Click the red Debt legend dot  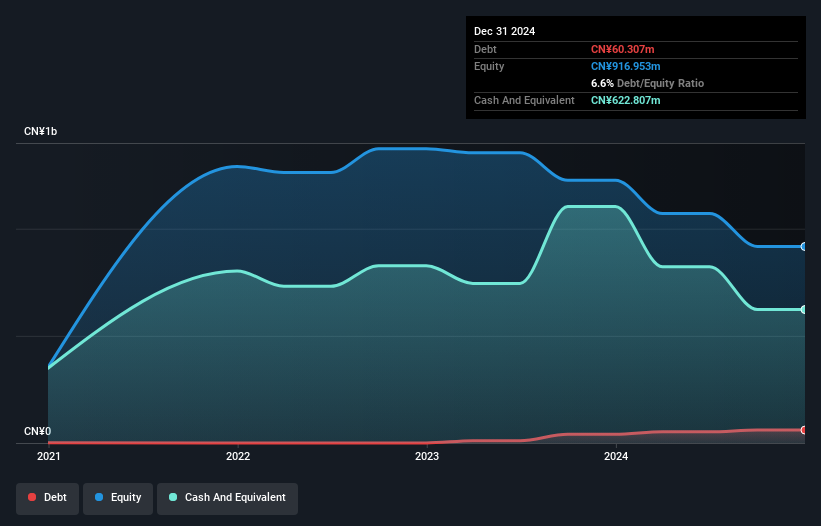[32, 497]
